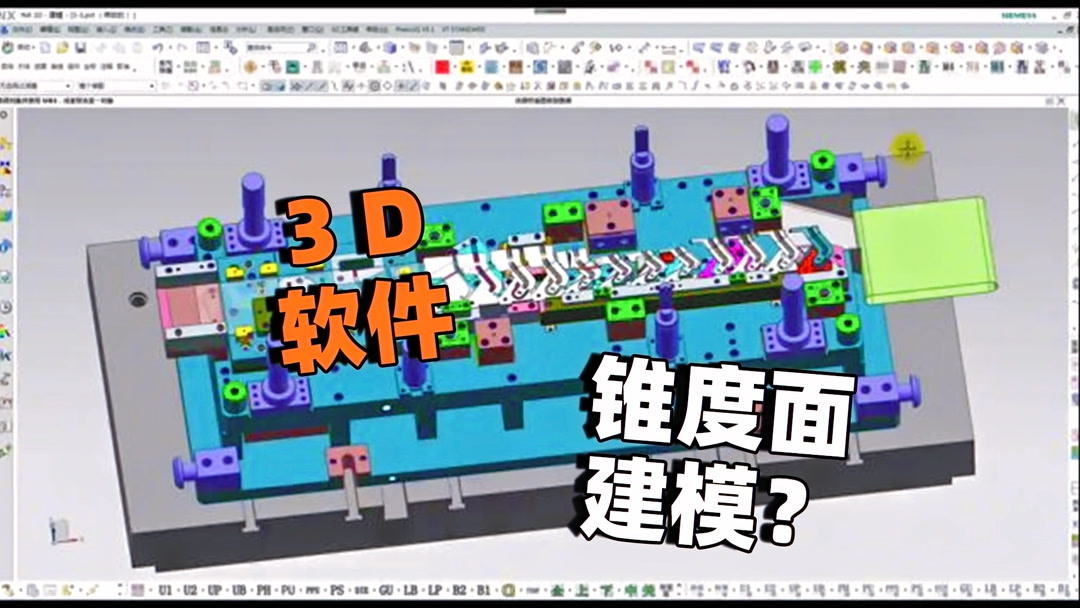Click the B1 layer button in the status bar

483,591
